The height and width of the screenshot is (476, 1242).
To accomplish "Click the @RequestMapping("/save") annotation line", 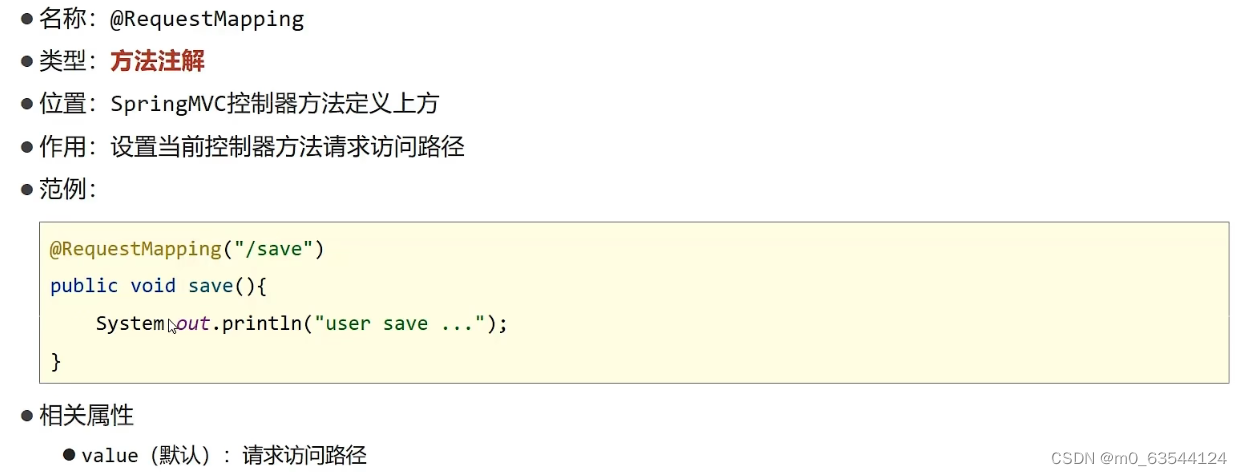I will click(187, 249).
